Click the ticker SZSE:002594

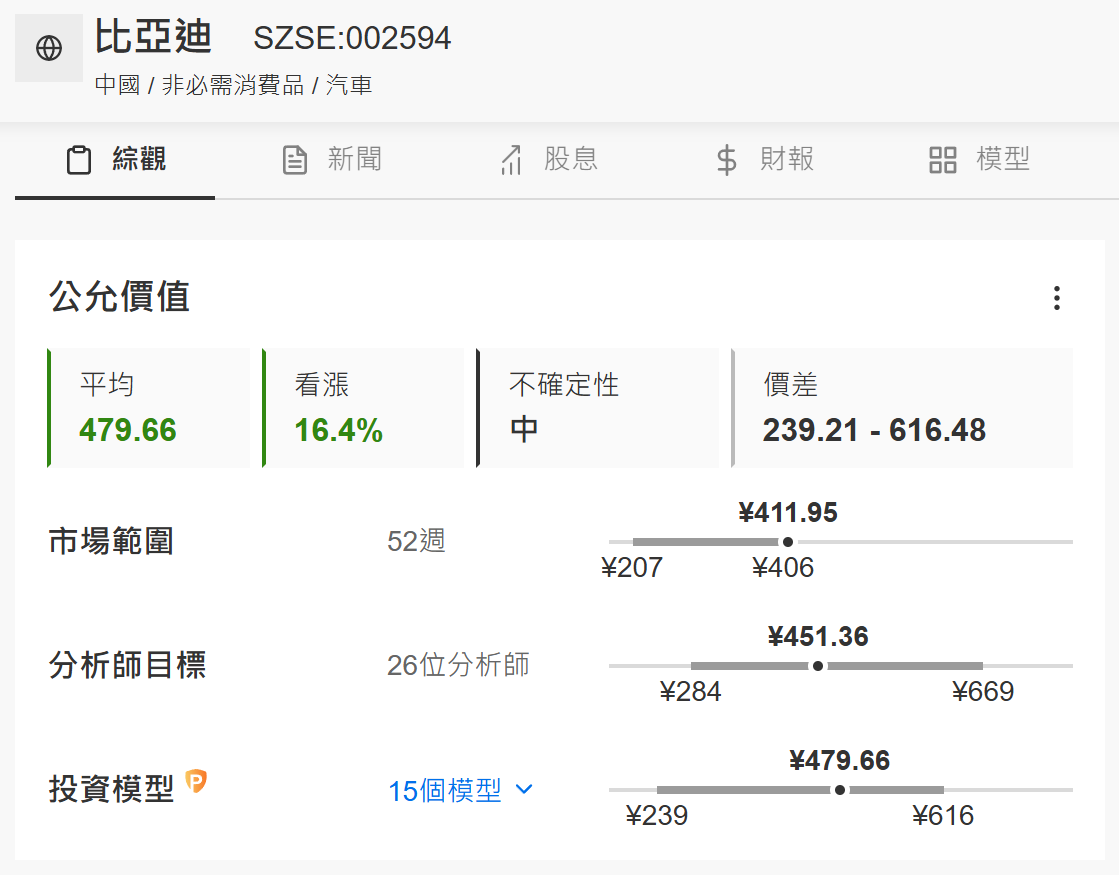pyautogui.click(x=353, y=39)
